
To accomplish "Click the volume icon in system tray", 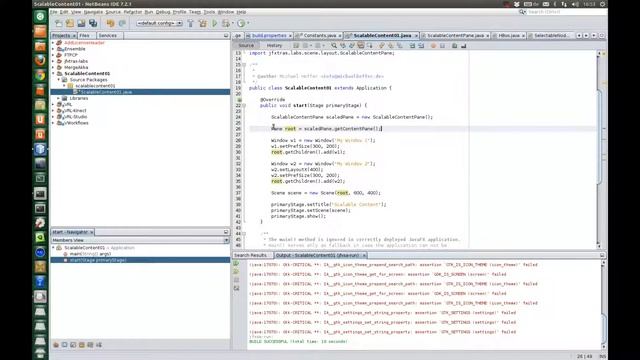I will click(x=576, y=4).
